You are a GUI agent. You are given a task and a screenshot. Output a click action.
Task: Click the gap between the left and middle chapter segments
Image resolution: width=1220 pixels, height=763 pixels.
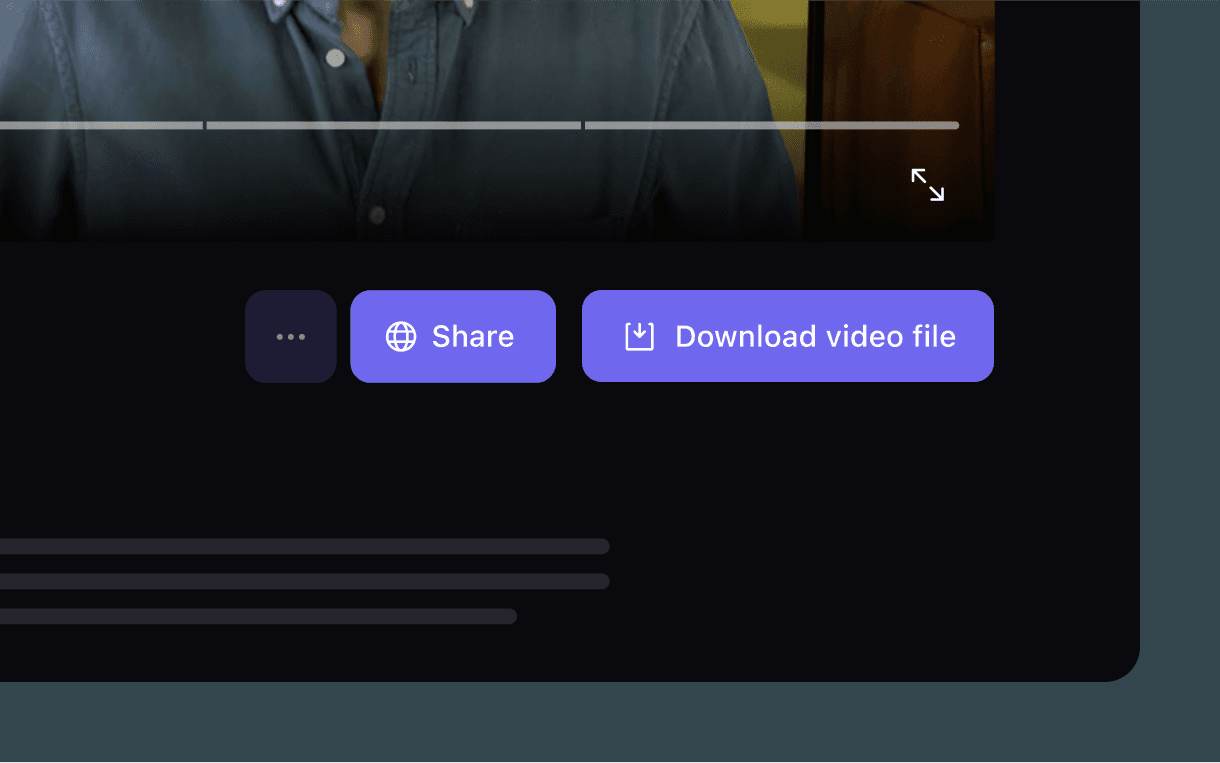pos(205,126)
